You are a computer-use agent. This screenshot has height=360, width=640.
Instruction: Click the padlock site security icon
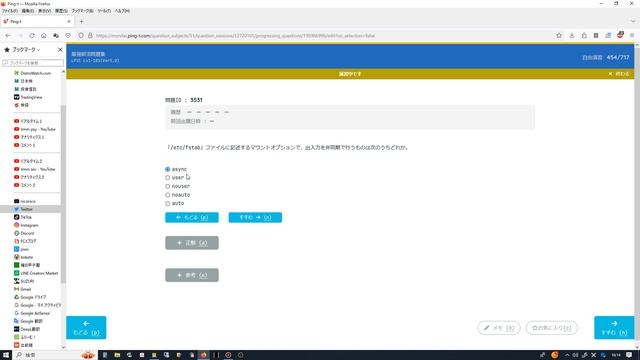pos(90,36)
